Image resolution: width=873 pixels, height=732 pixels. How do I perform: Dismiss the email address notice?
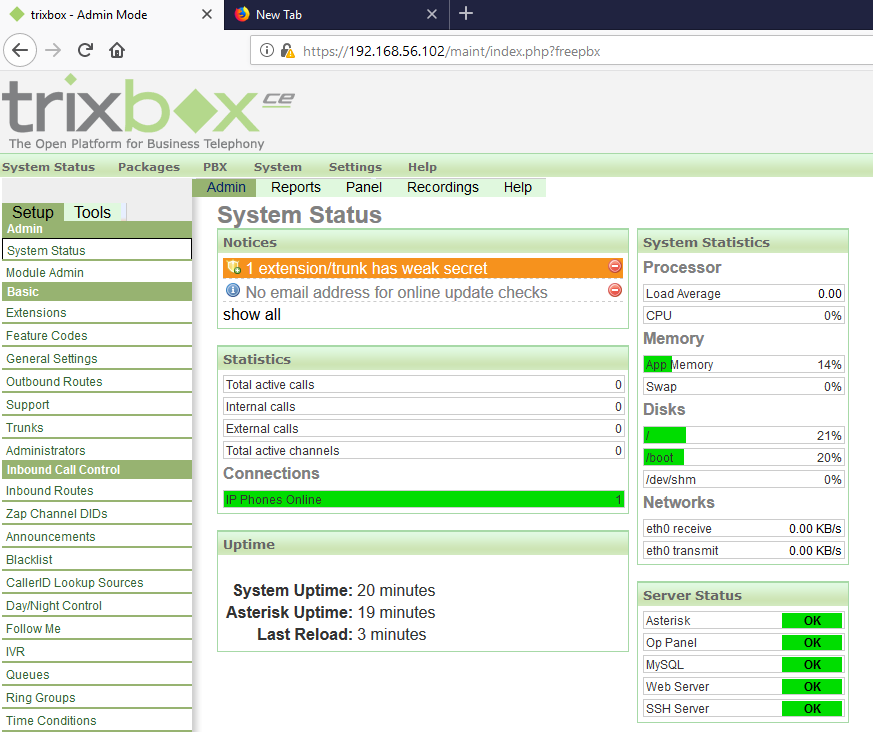615,291
